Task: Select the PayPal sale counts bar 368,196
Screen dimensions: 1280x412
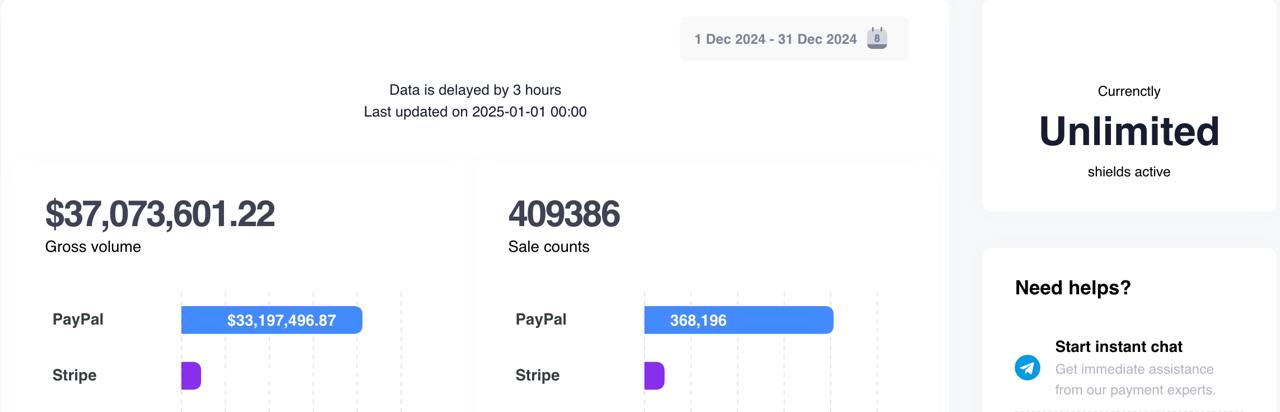Action: pos(739,320)
